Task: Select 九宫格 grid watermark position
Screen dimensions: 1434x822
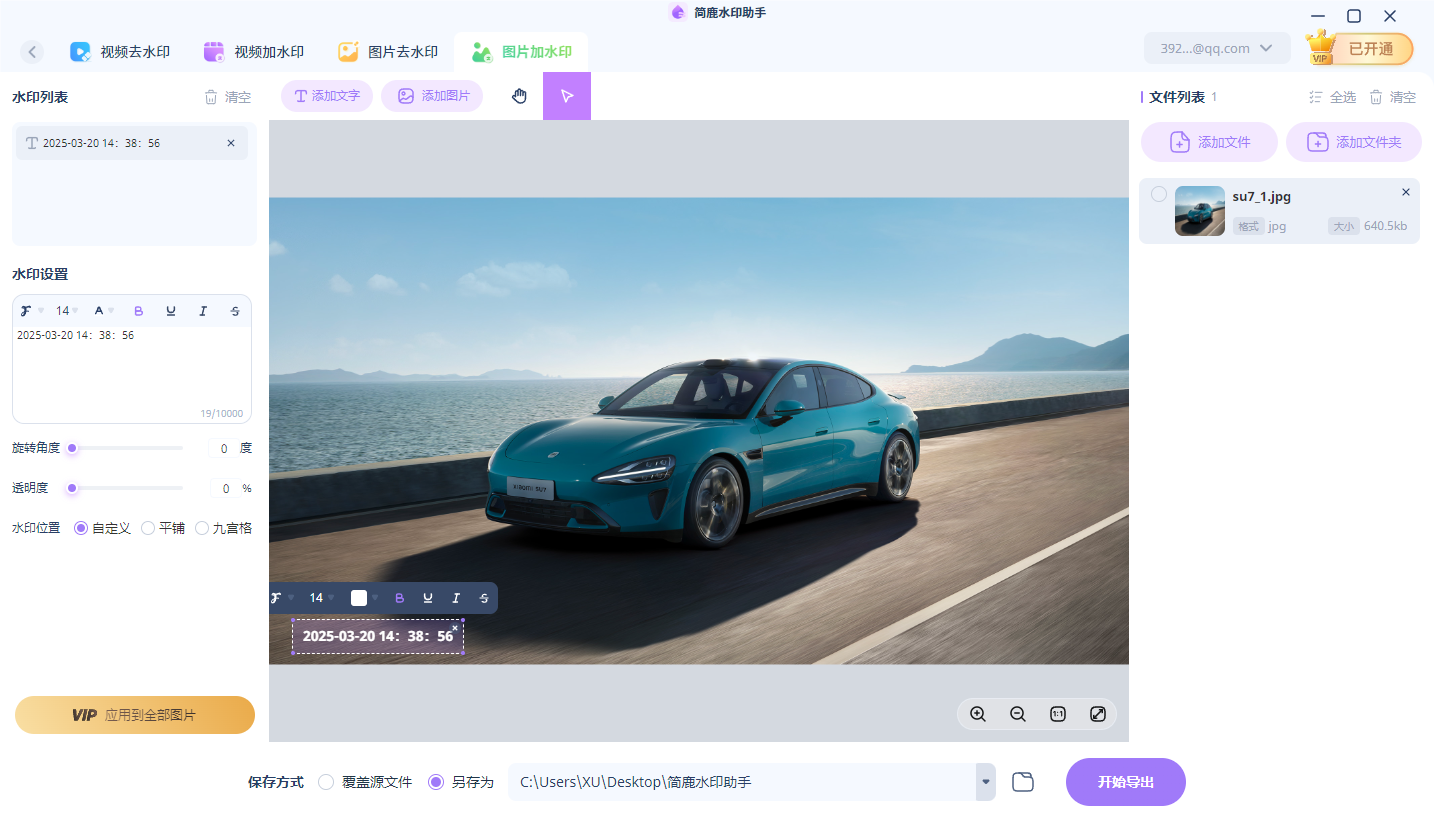Action: pyautogui.click(x=224, y=528)
